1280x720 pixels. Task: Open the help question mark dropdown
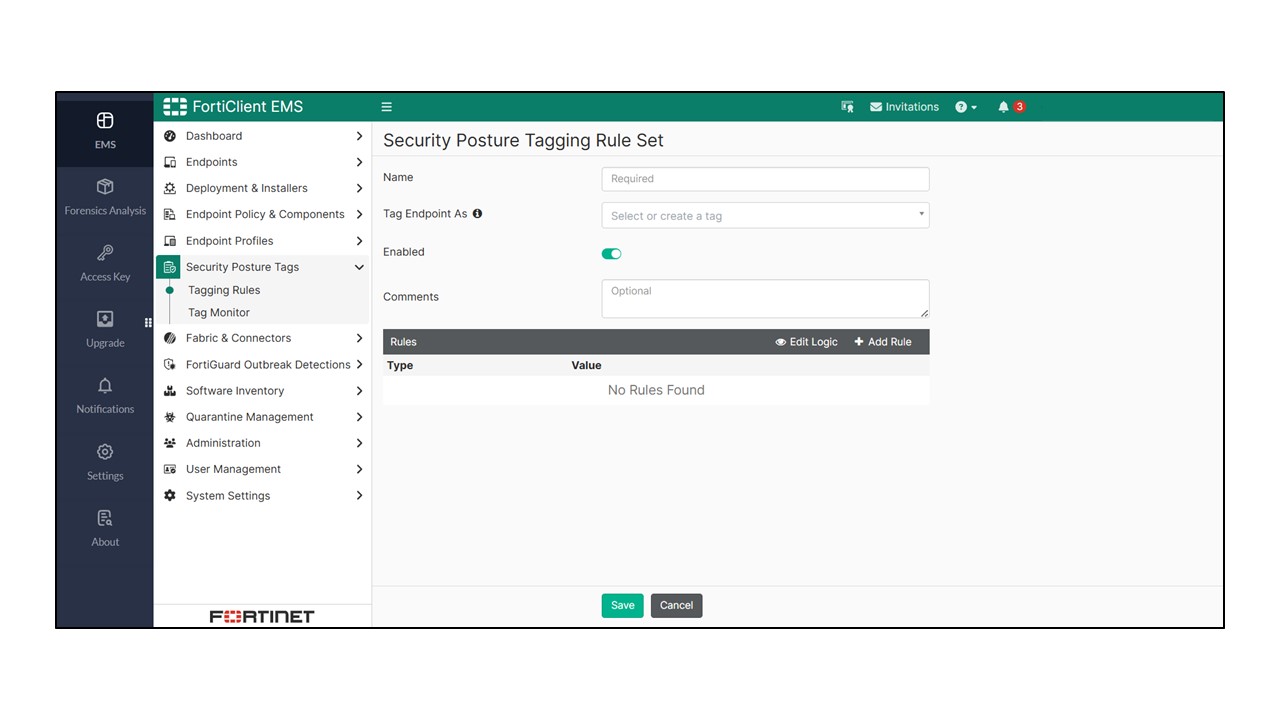(x=966, y=107)
